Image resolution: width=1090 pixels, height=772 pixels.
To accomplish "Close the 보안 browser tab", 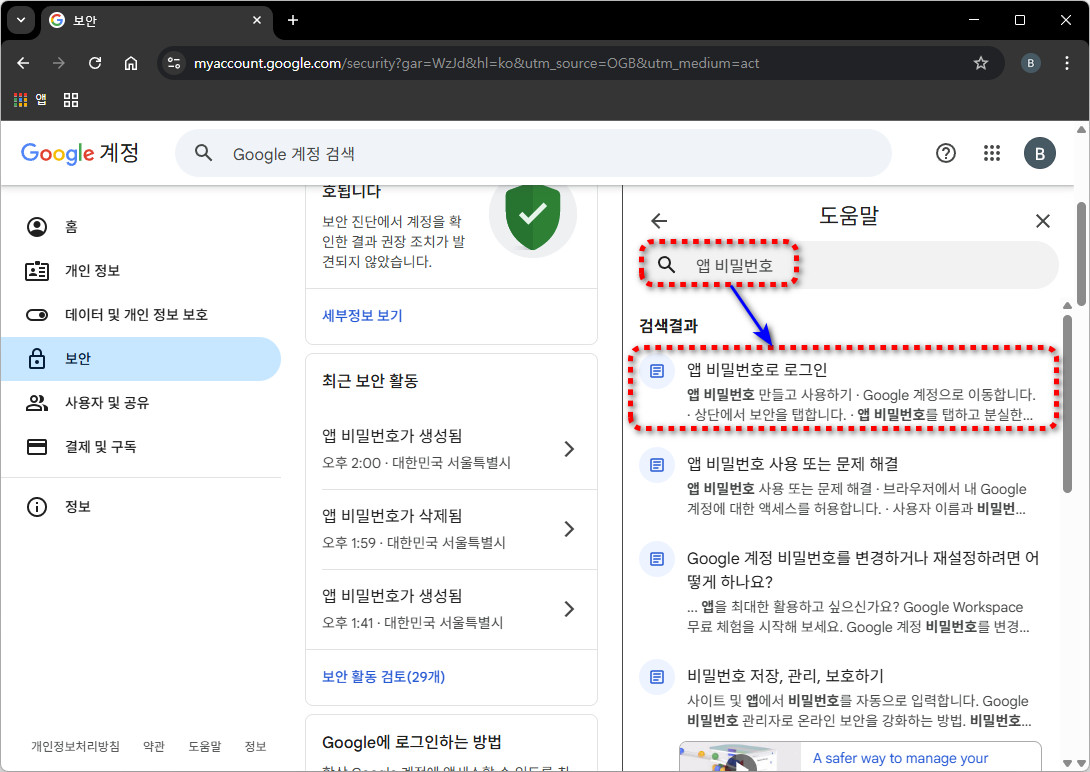I will click(x=257, y=20).
